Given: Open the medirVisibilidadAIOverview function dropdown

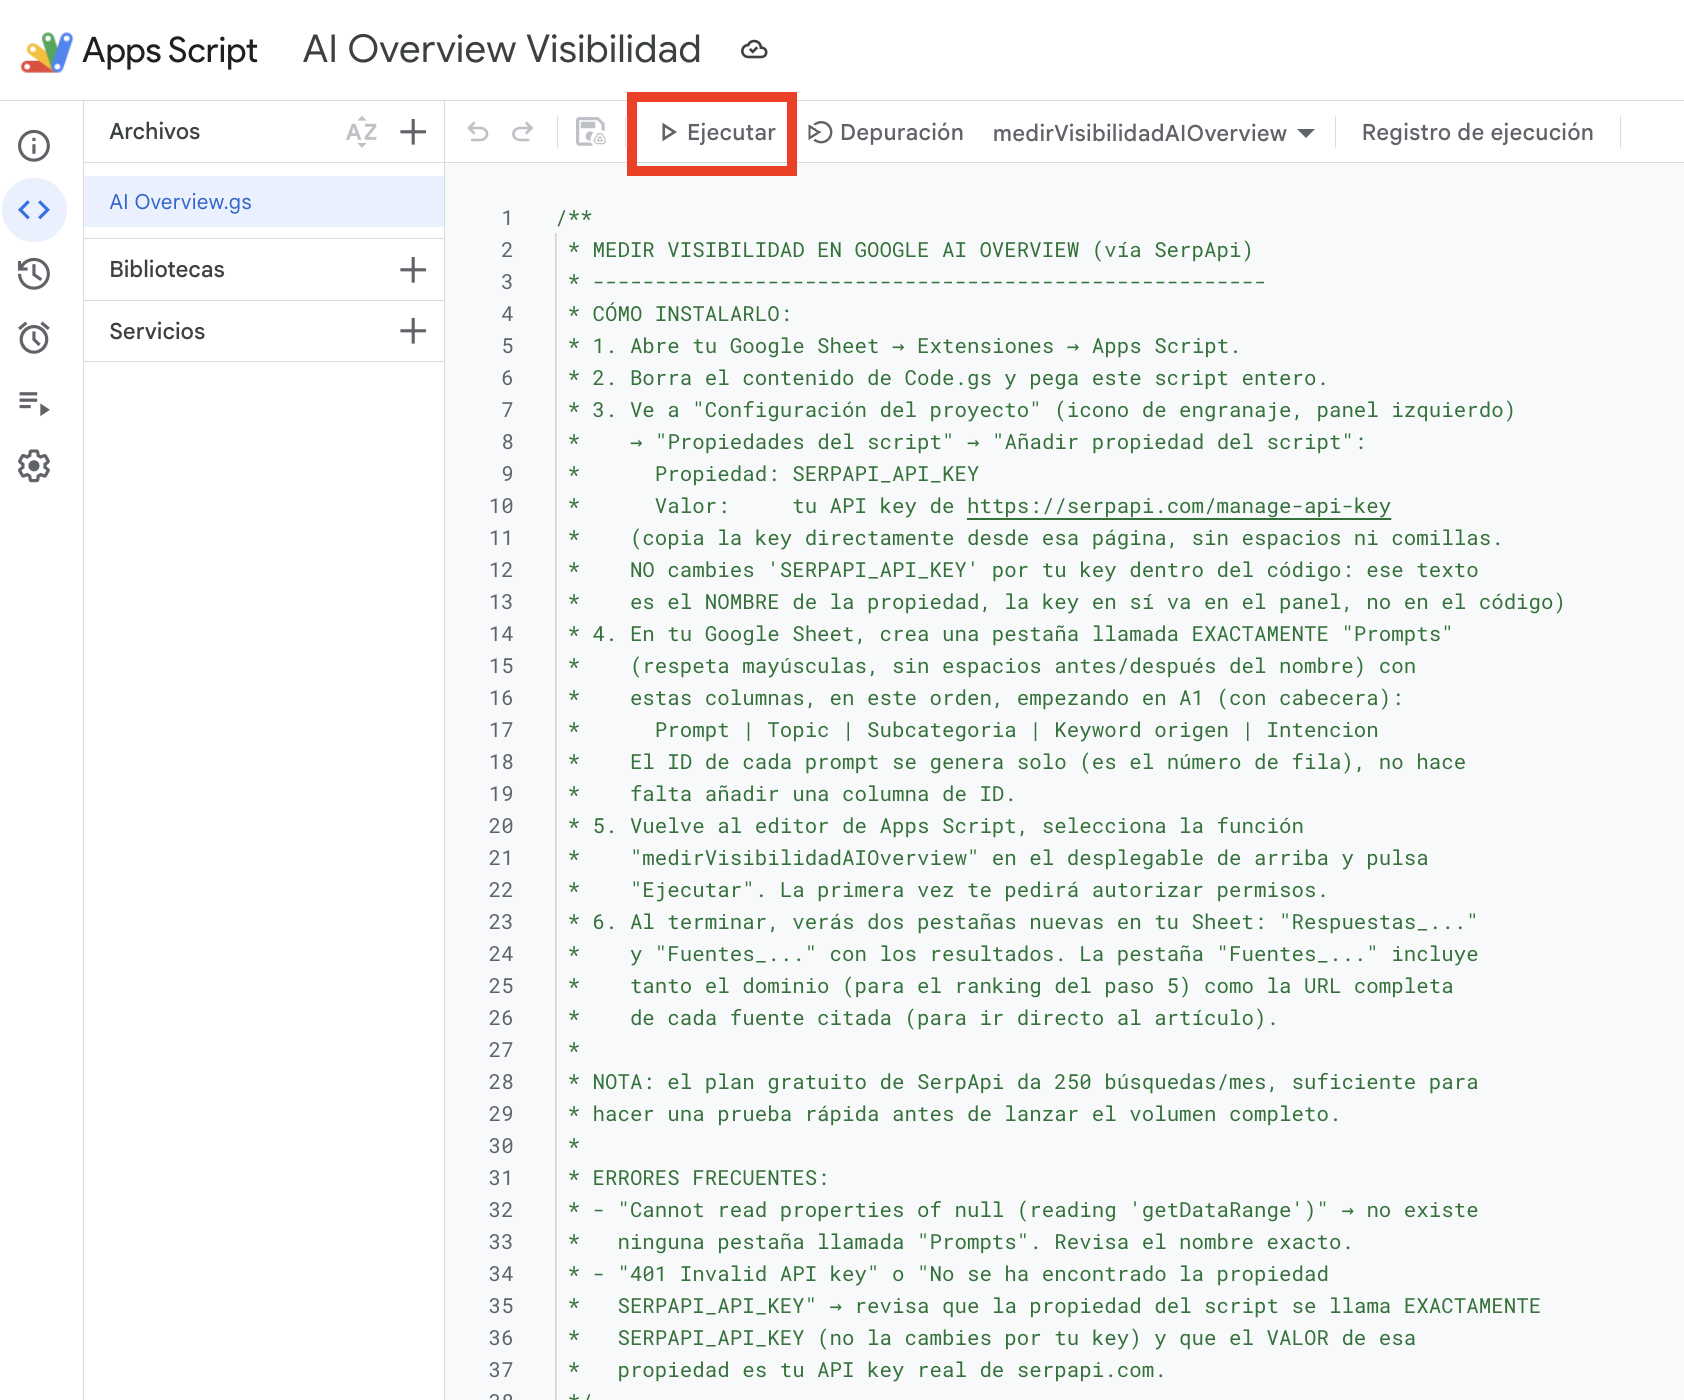Looking at the screenshot, I should tap(1153, 133).
